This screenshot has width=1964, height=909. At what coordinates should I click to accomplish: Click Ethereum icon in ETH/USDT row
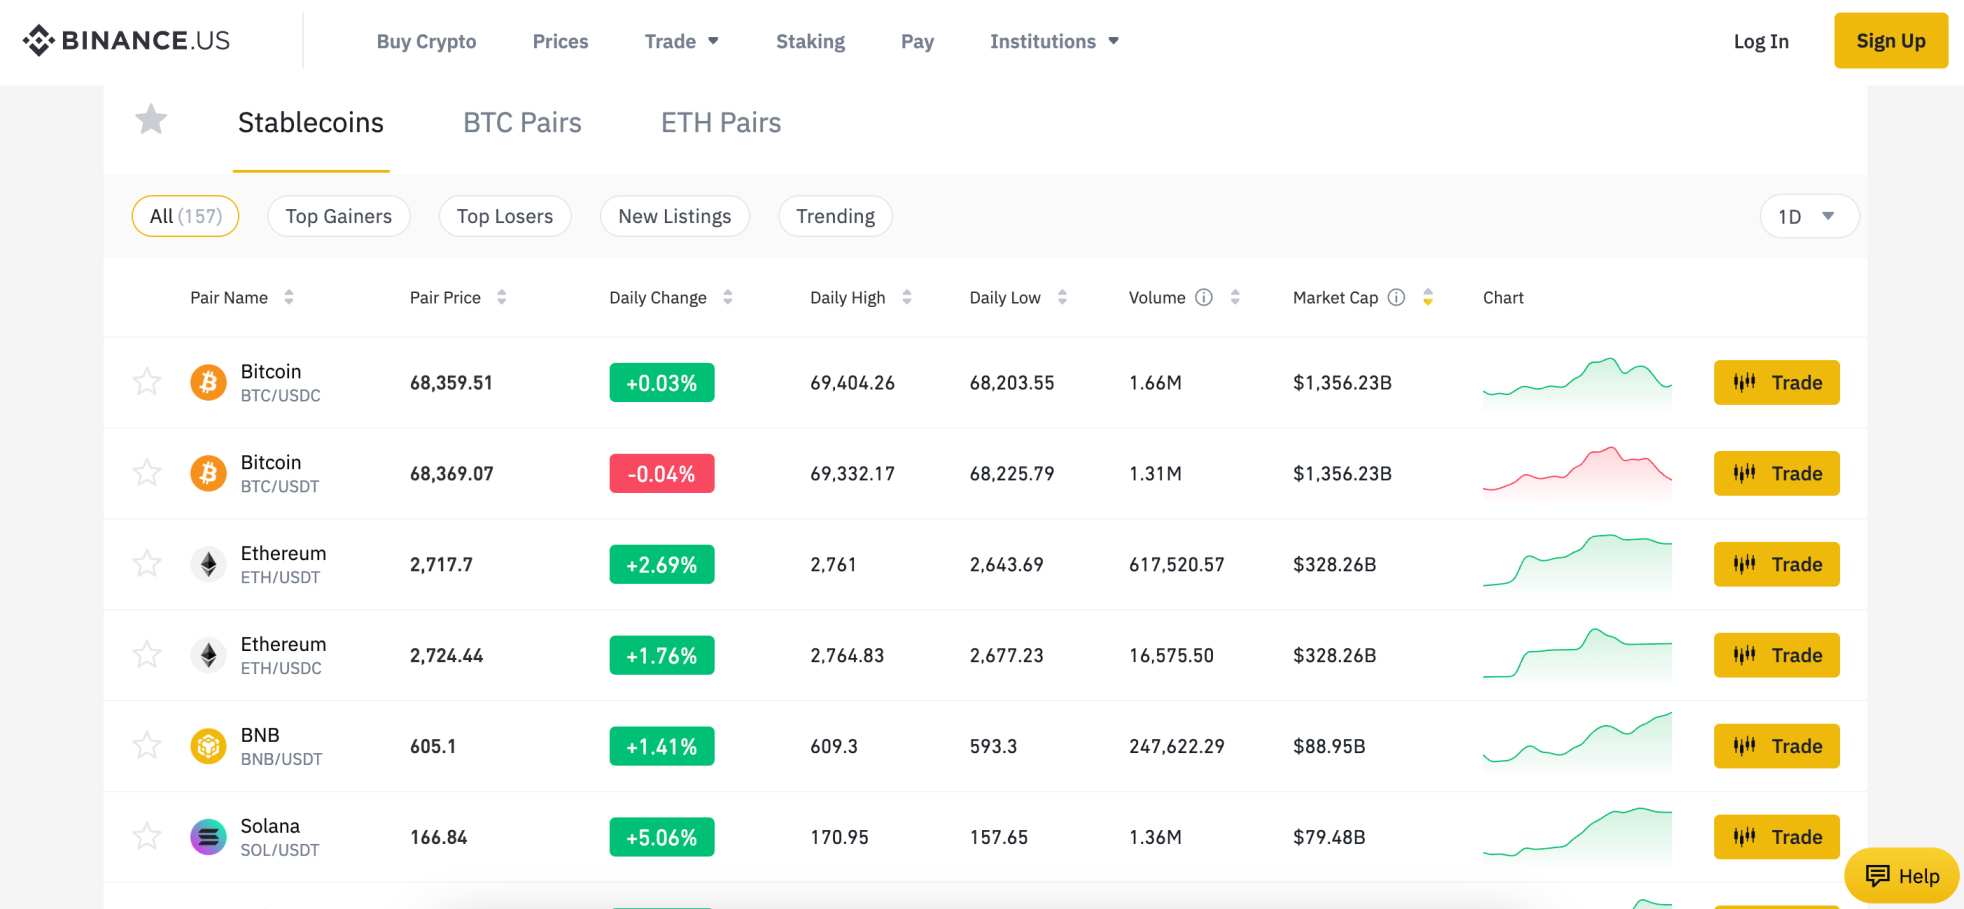click(208, 564)
